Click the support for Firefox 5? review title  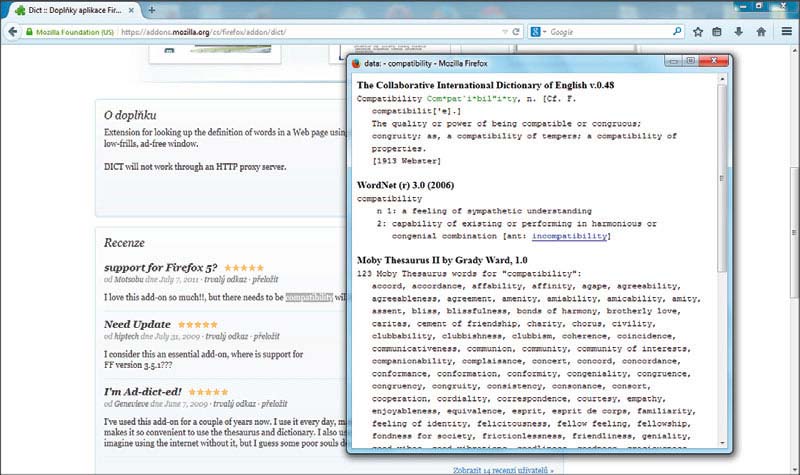[161, 267]
